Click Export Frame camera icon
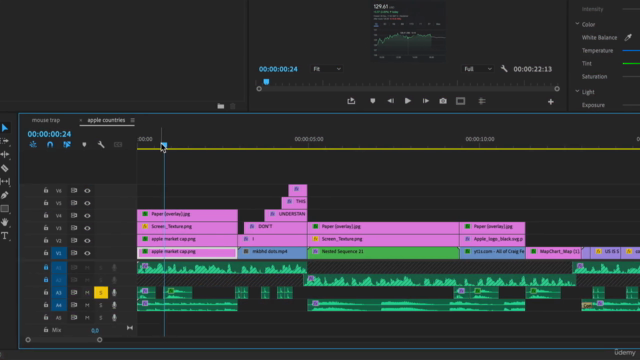 (x=443, y=101)
